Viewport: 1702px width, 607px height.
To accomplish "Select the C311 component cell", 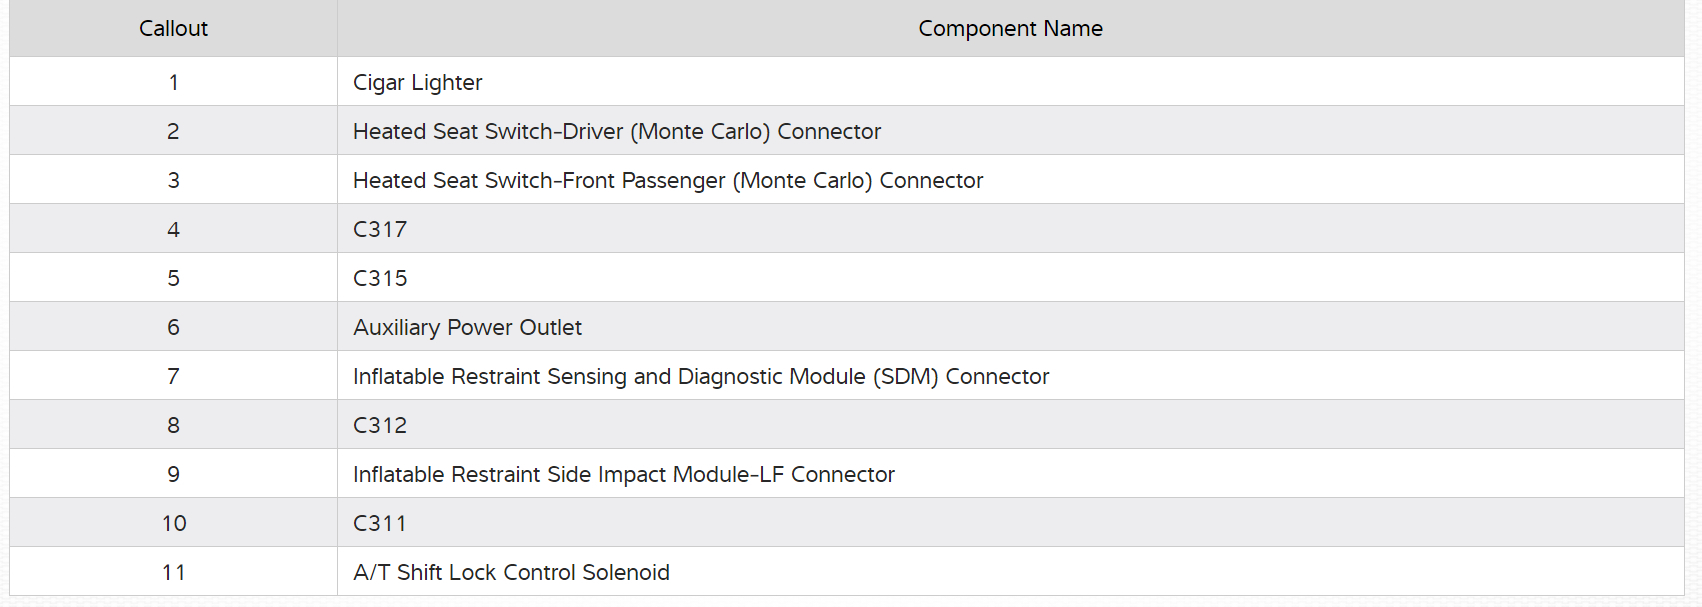I will click(380, 524).
